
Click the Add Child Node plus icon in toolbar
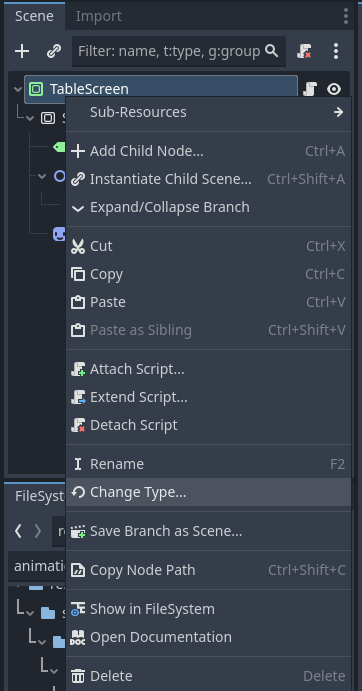pyautogui.click(x=22, y=52)
